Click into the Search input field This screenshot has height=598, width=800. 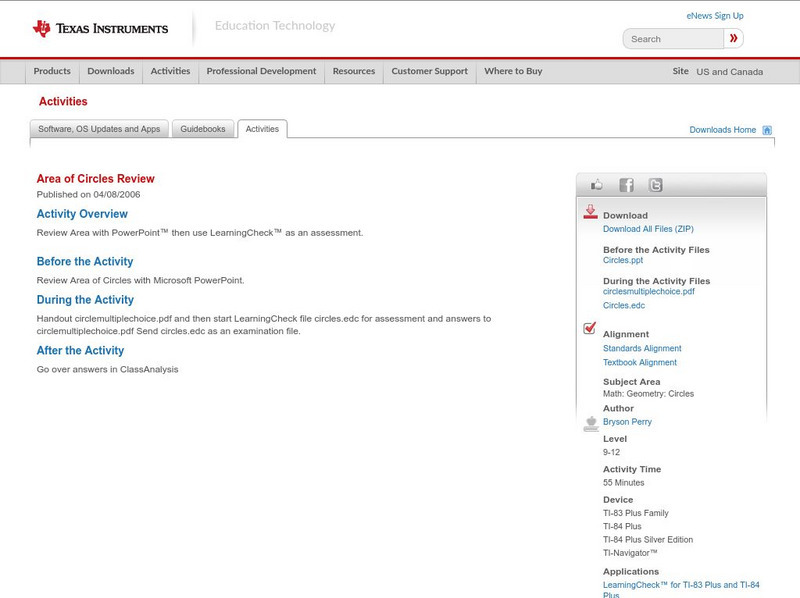click(674, 39)
